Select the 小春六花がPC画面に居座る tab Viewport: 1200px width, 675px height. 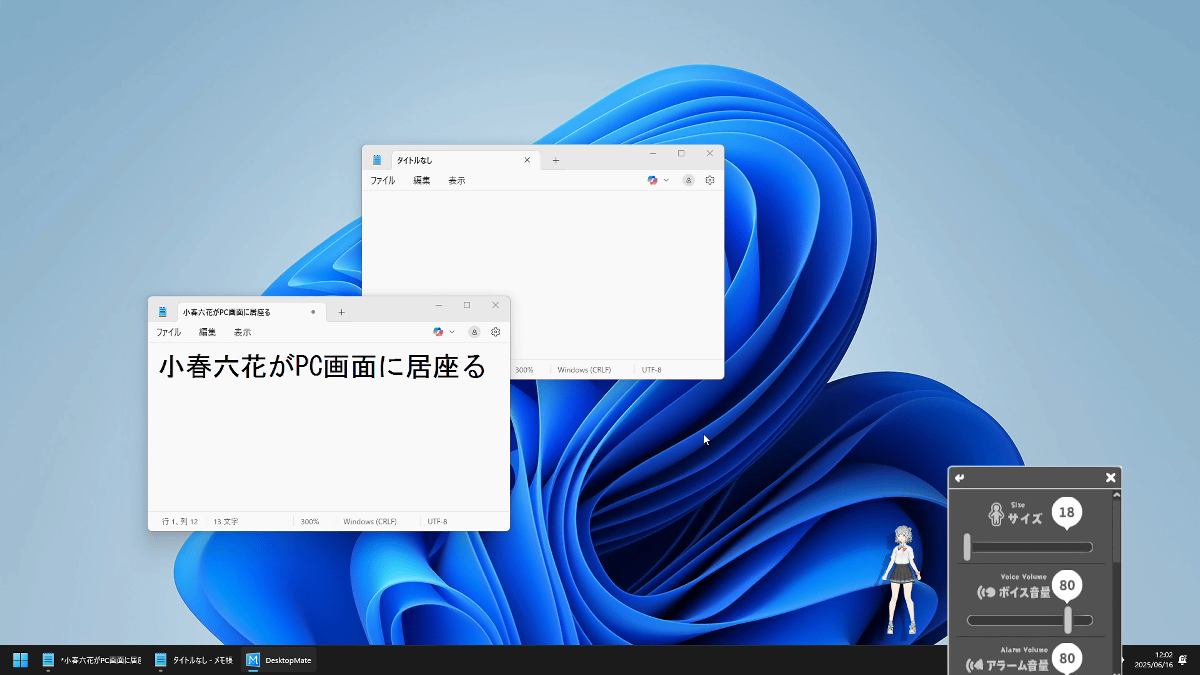[x=251, y=312]
